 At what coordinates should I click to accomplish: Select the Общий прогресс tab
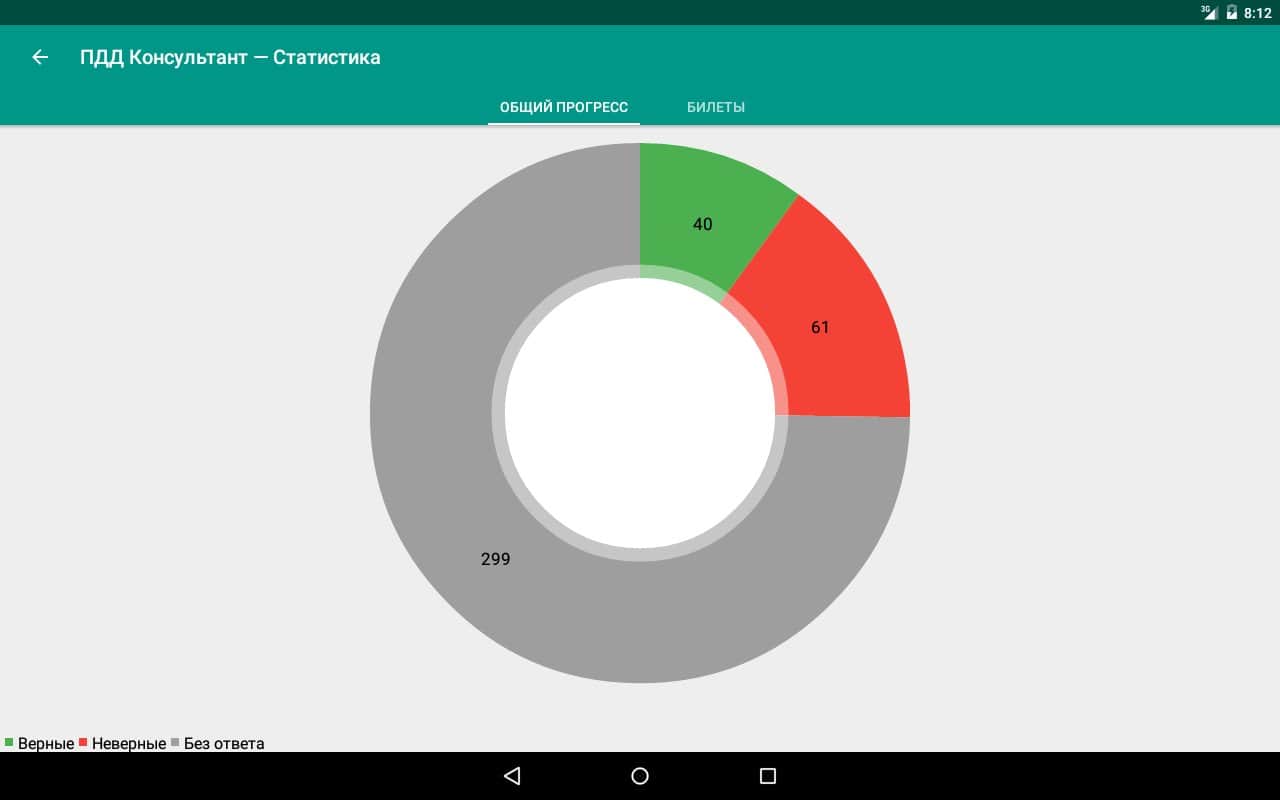point(564,107)
